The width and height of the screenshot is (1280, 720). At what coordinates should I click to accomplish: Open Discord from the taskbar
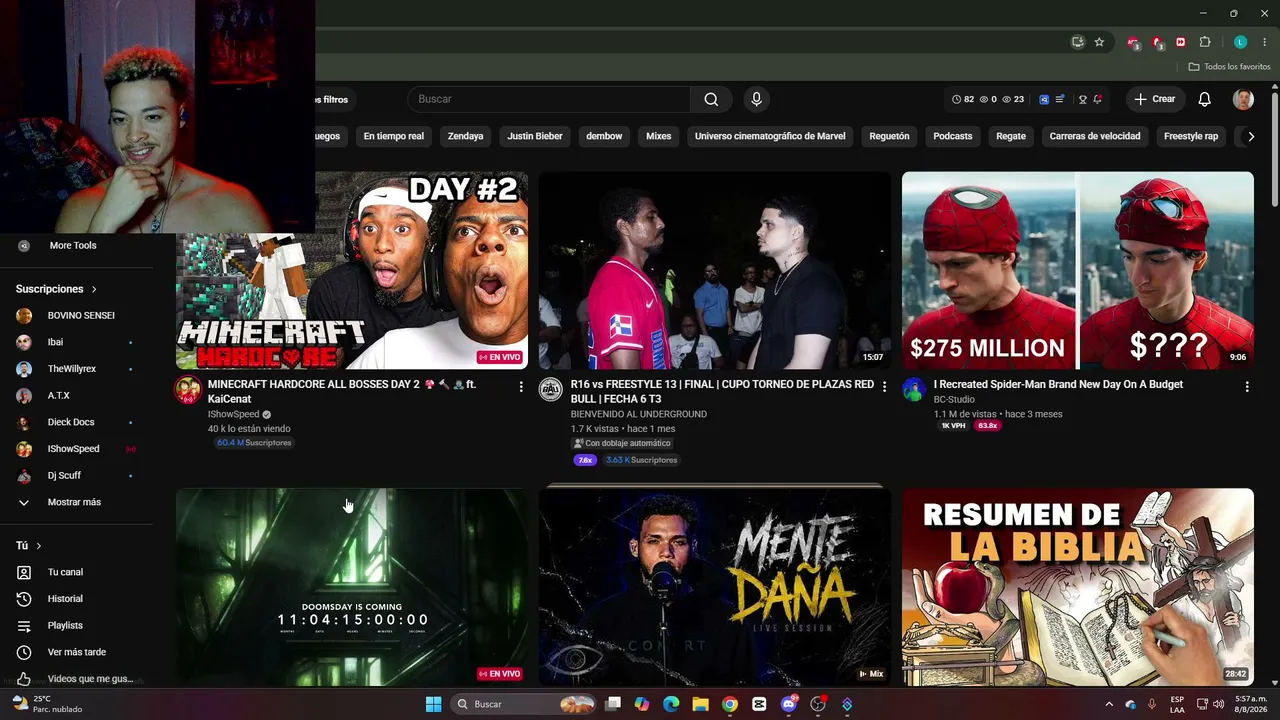coord(789,704)
